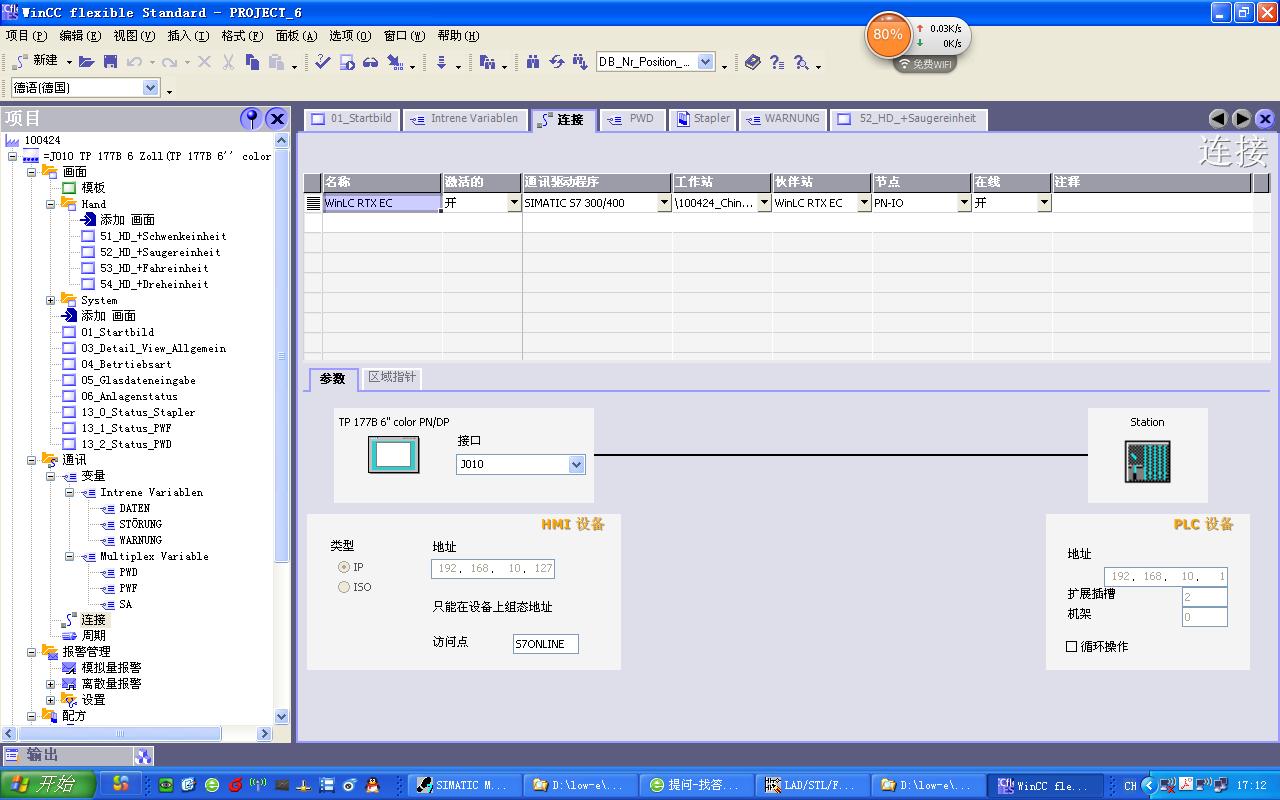Image resolution: width=1280 pixels, height=800 pixels.
Task: Select 离散量报警 in project tree
Action: coord(111,684)
